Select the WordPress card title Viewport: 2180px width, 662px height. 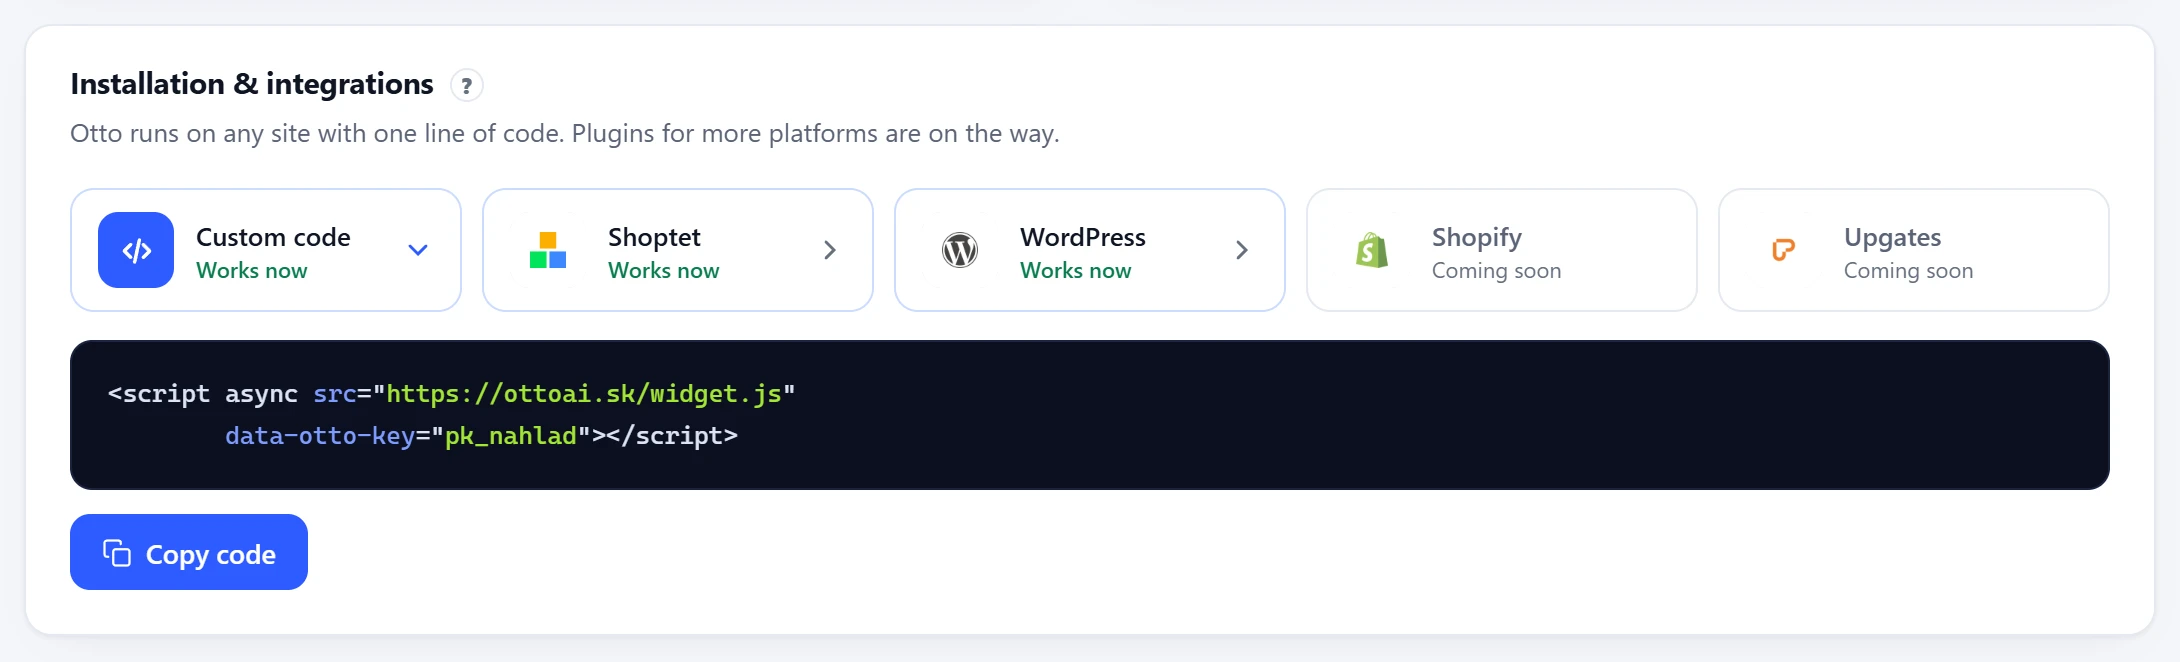pos(1083,237)
